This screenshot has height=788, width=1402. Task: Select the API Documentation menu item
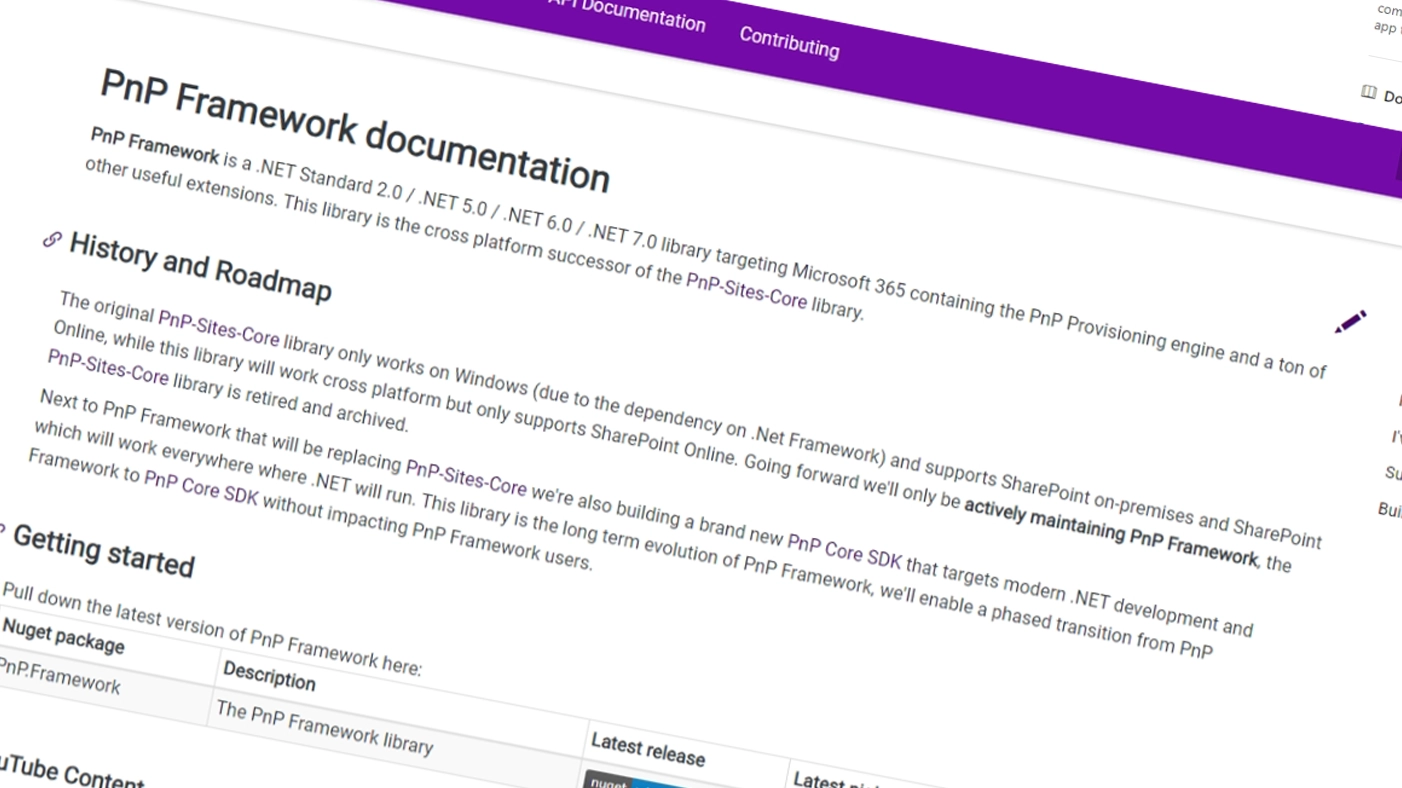tap(625, 22)
